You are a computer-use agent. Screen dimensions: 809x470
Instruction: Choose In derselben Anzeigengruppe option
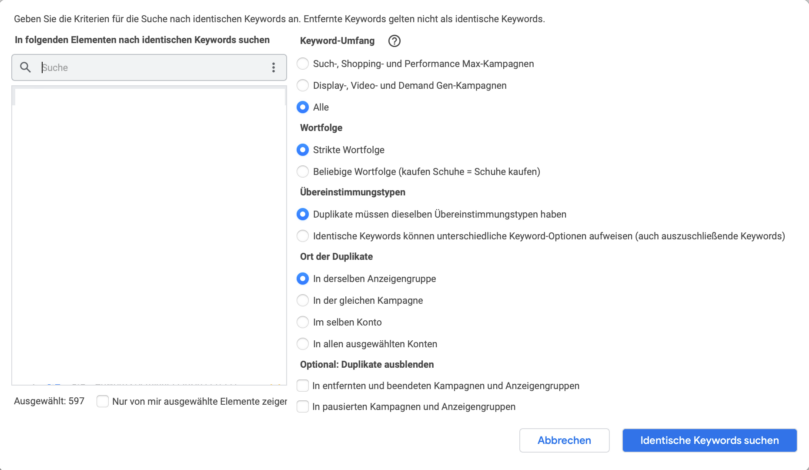303,279
